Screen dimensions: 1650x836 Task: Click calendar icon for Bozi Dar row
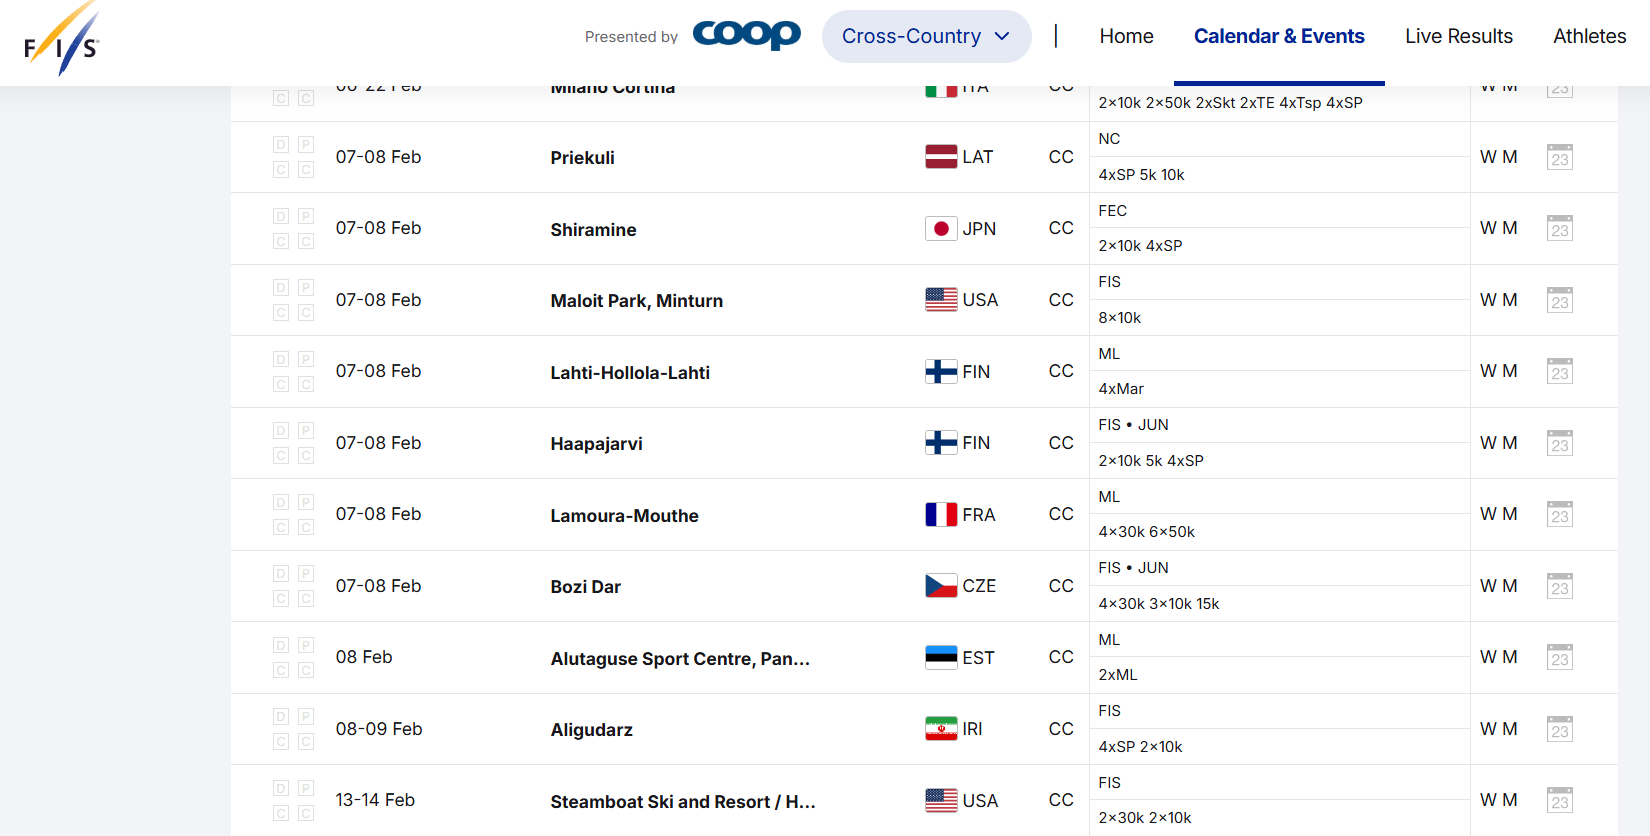click(1559, 587)
